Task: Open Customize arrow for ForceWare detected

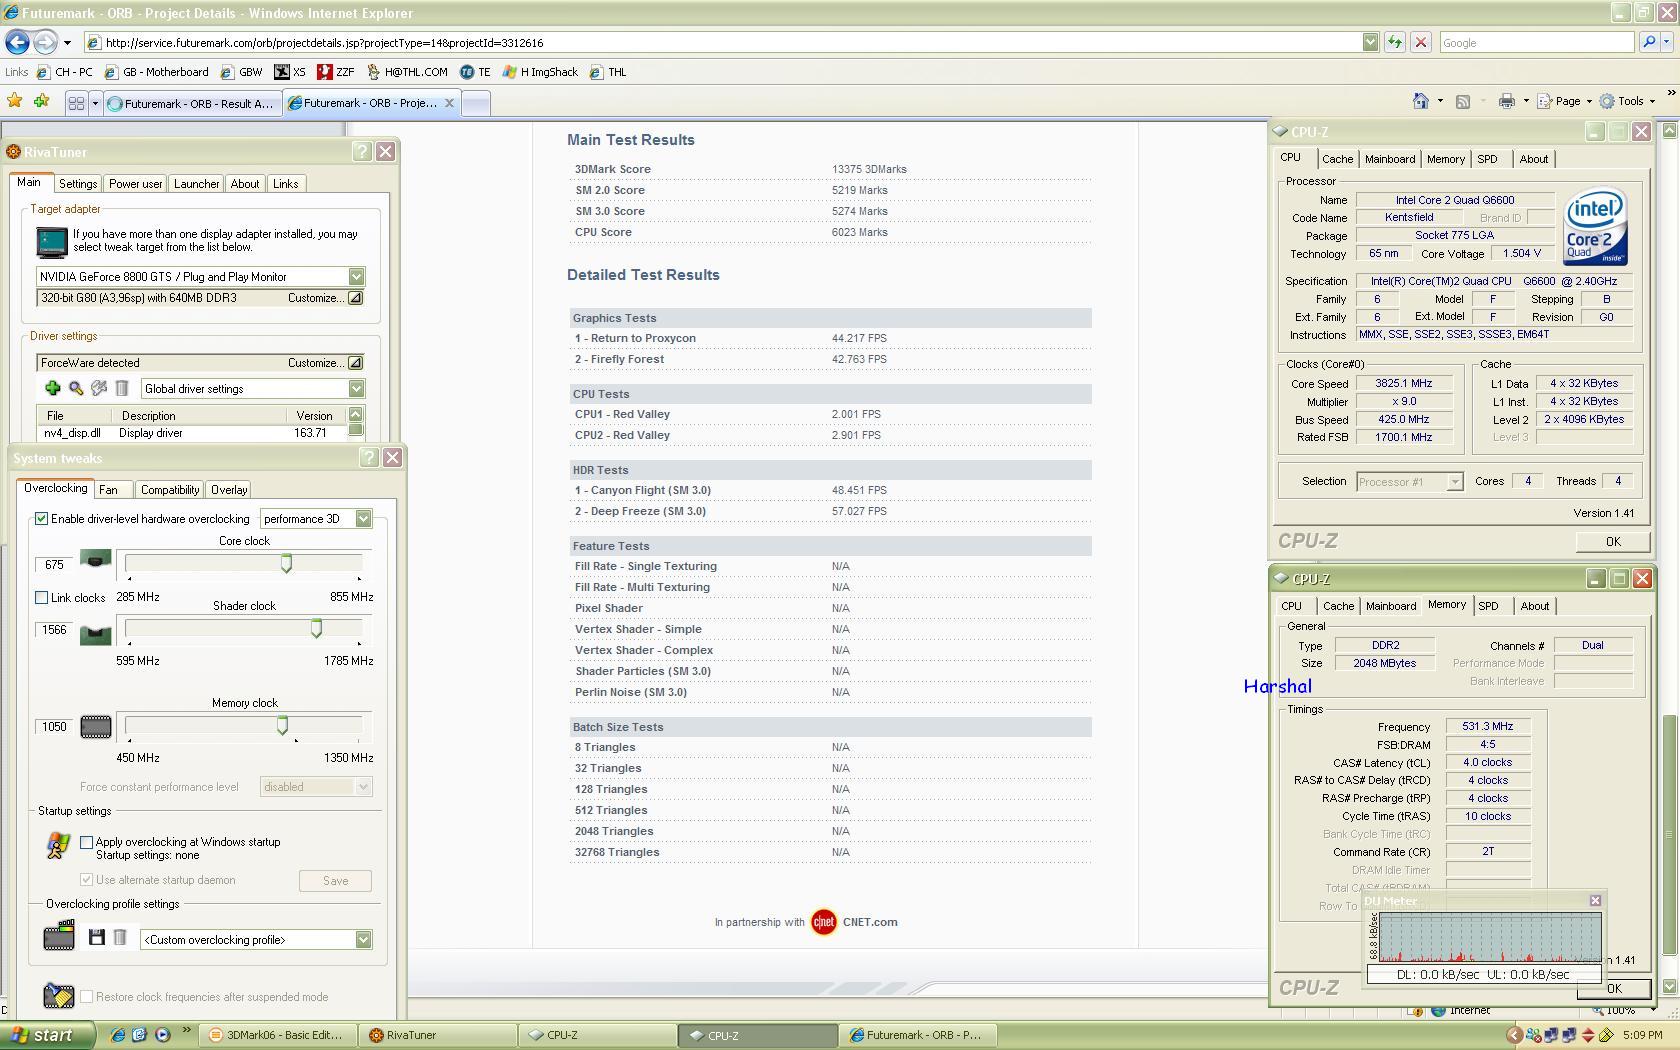Action: [355, 363]
